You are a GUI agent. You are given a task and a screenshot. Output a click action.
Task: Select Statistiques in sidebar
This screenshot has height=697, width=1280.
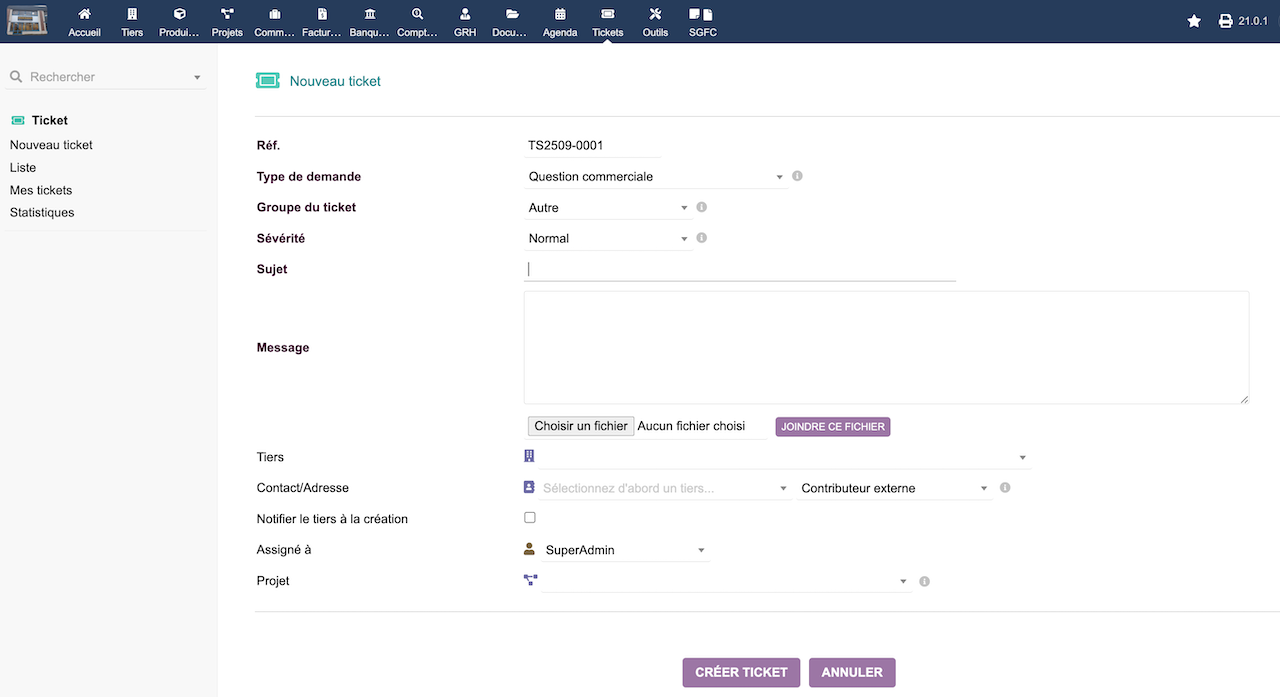click(x=42, y=212)
